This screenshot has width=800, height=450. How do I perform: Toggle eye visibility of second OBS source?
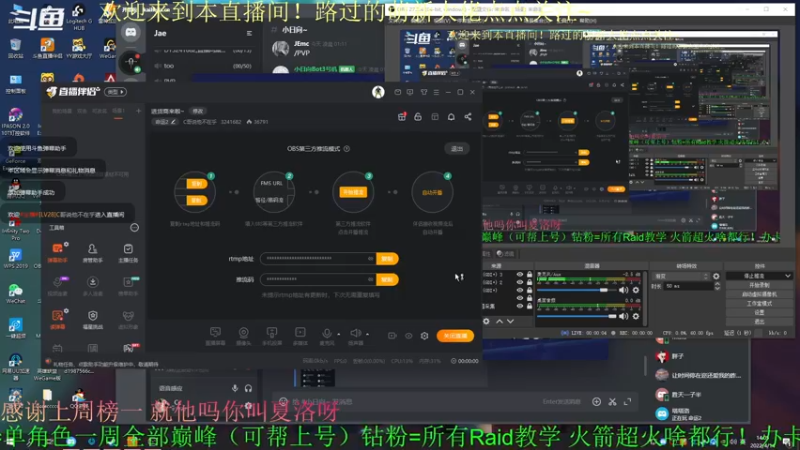(x=520, y=282)
